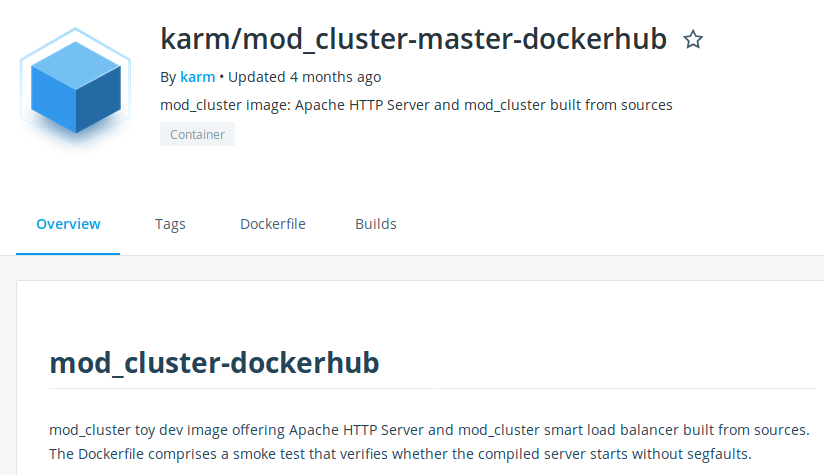The image size is (824, 475).
Task: Open the karm author profile link
Action: click(x=198, y=77)
